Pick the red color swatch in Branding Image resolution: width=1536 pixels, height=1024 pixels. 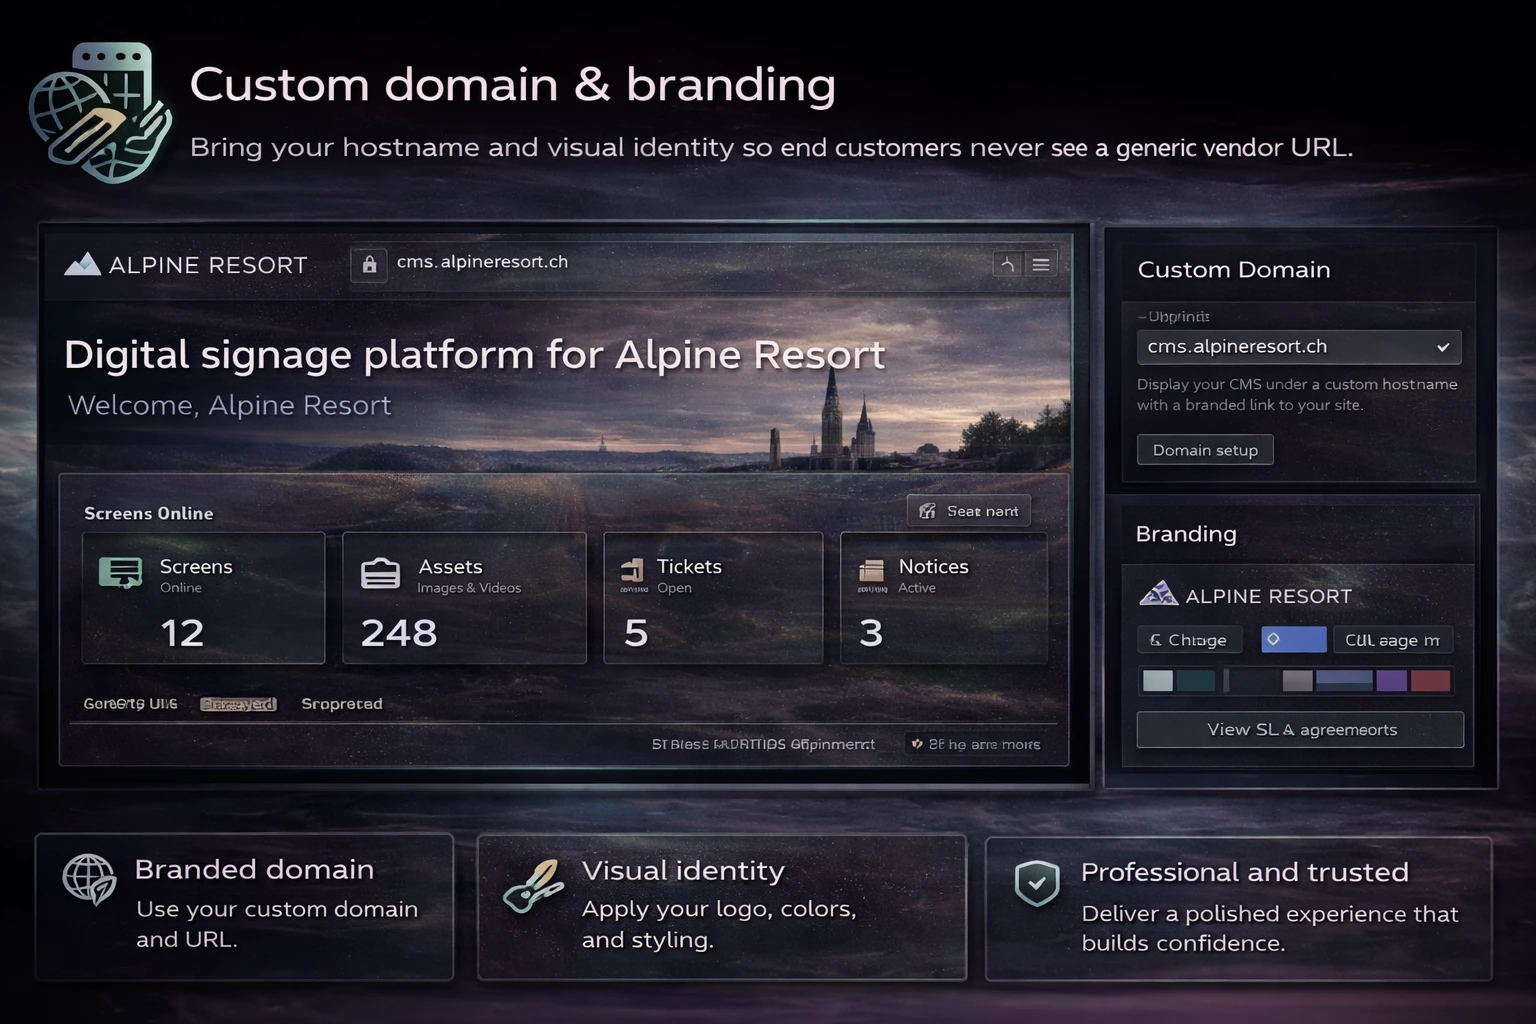pyautogui.click(x=1430, y=682)
